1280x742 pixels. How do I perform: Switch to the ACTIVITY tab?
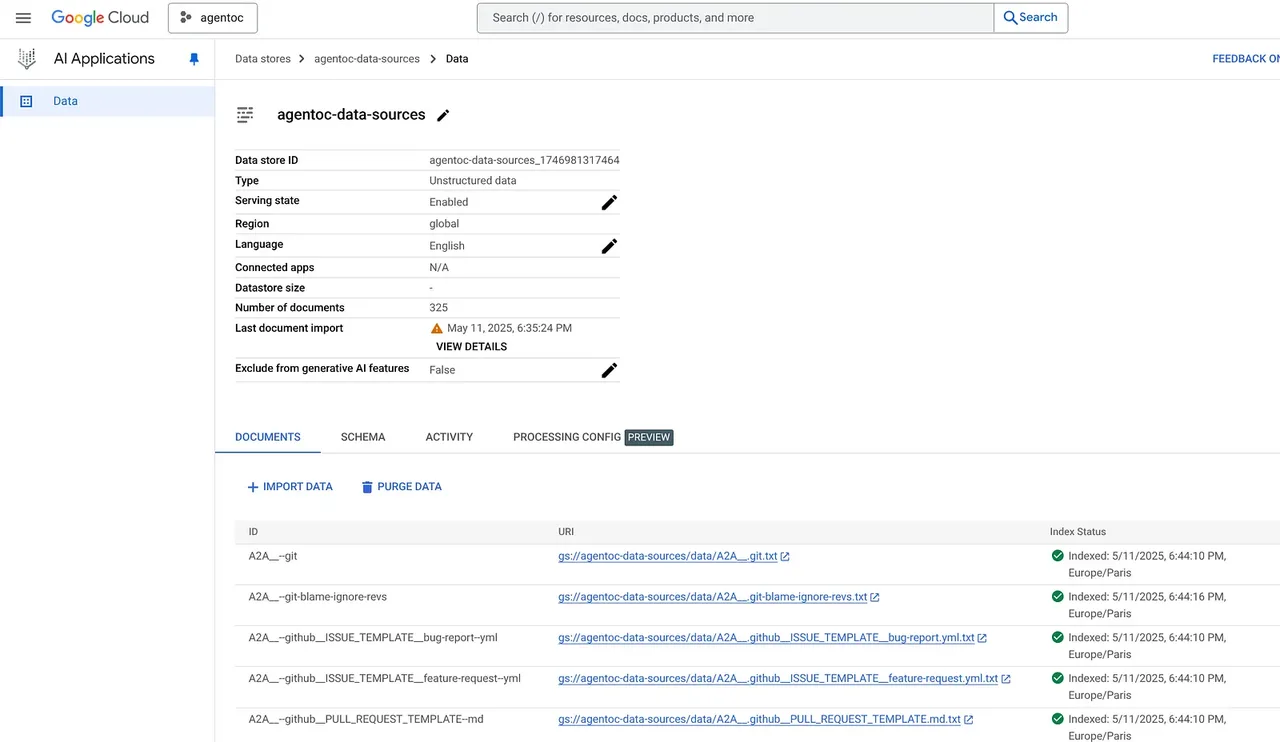[449, 437]
